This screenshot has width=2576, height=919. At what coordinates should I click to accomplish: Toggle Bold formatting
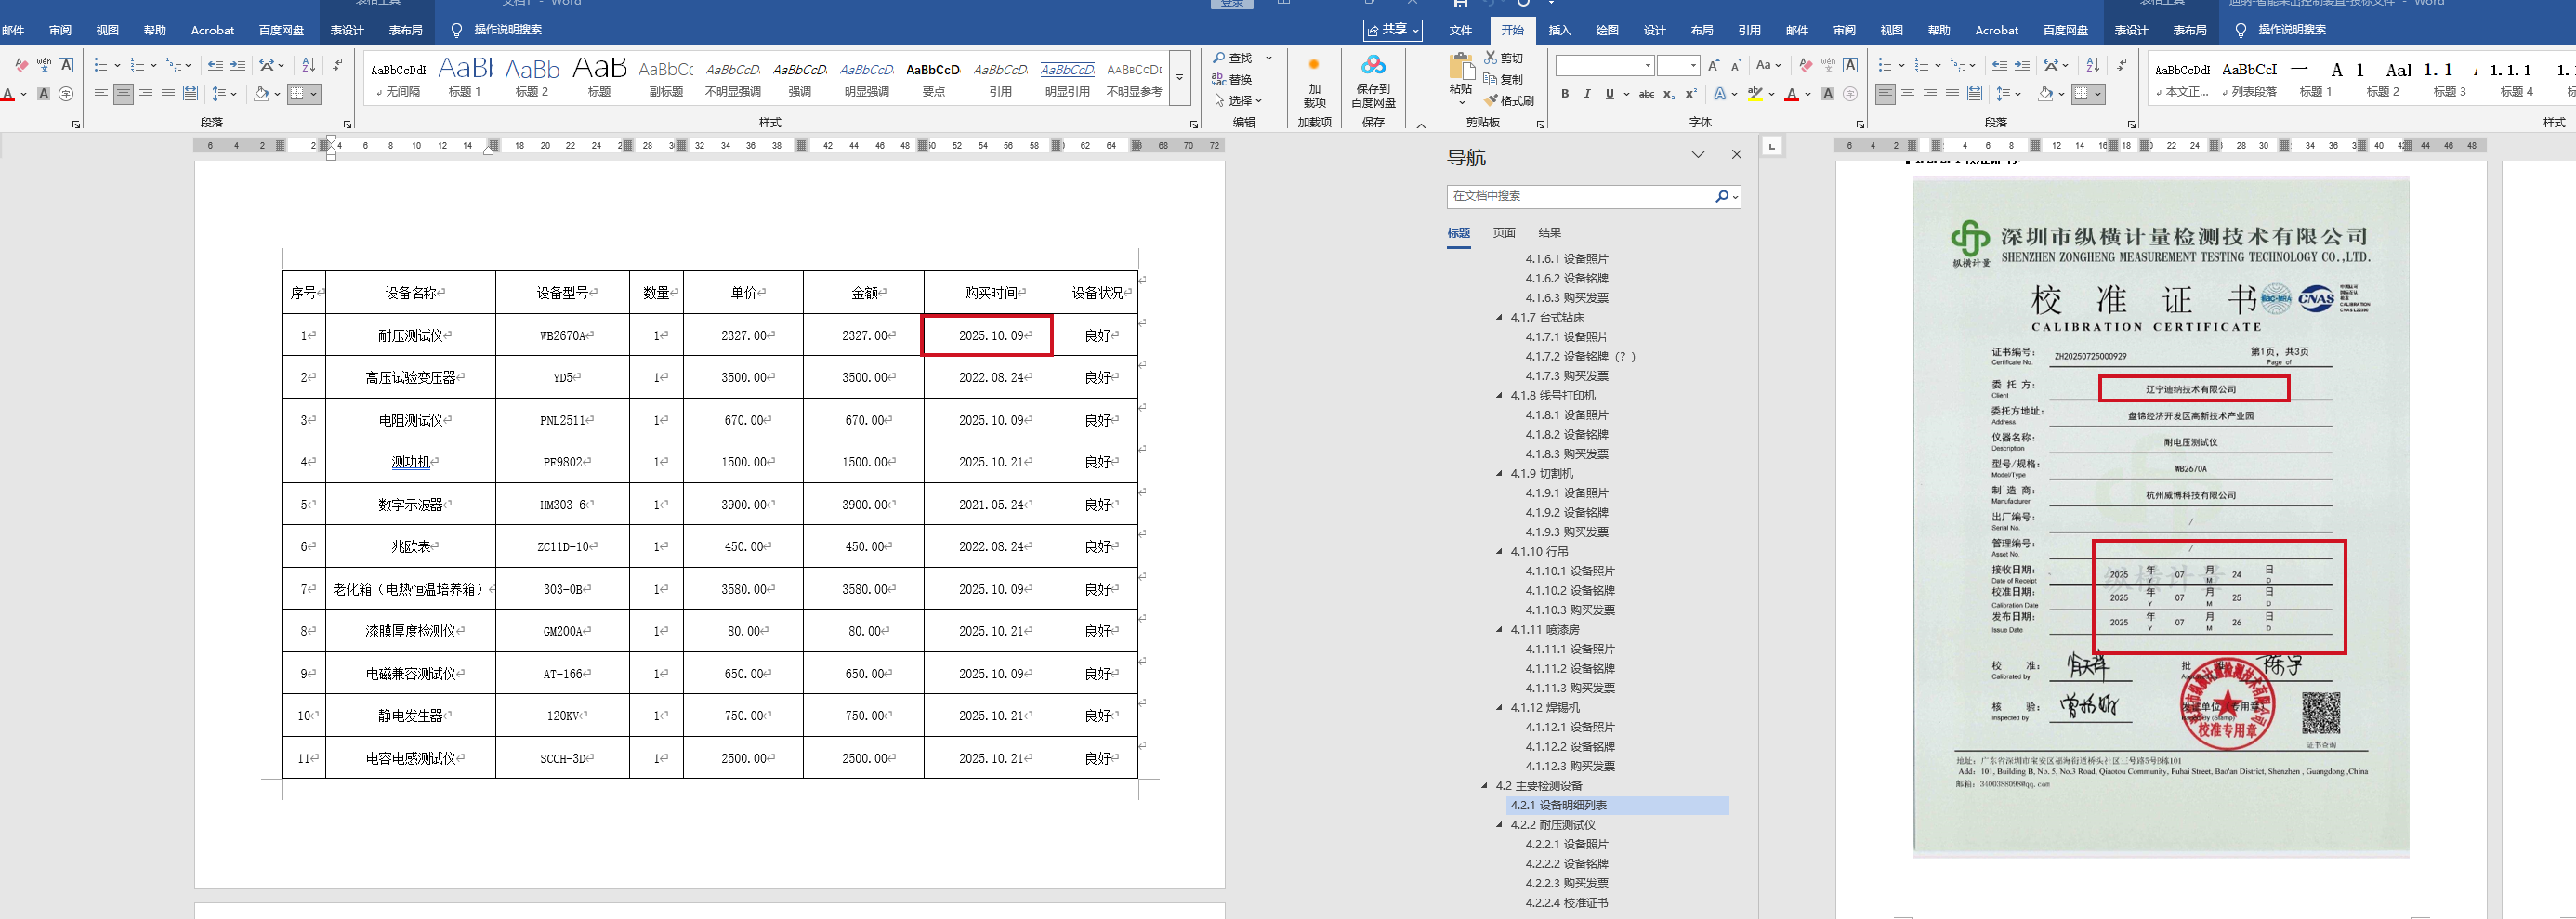point(1565,95)
